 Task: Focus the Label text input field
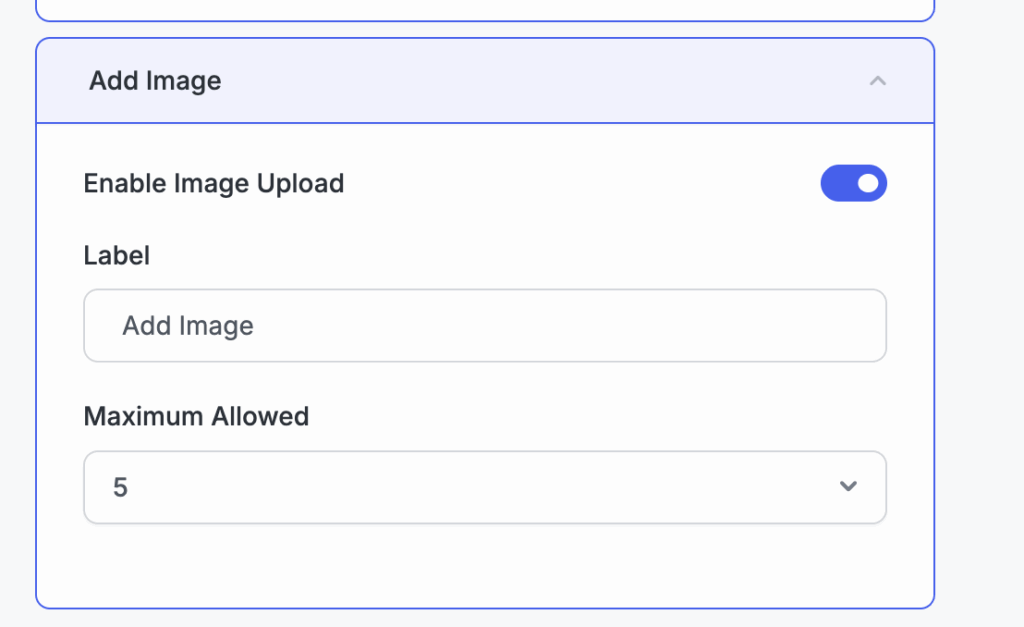point(485,326)
